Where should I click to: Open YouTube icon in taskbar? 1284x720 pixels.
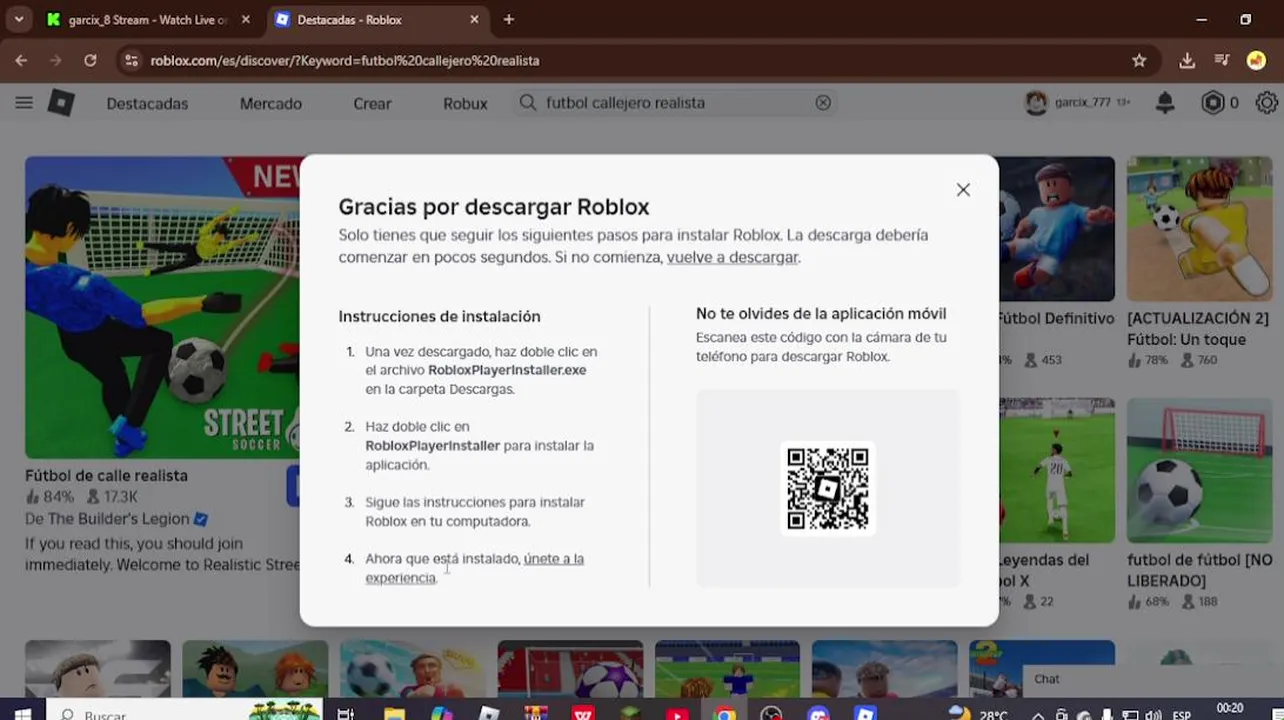pyautogui.click(x=677, y=713)
